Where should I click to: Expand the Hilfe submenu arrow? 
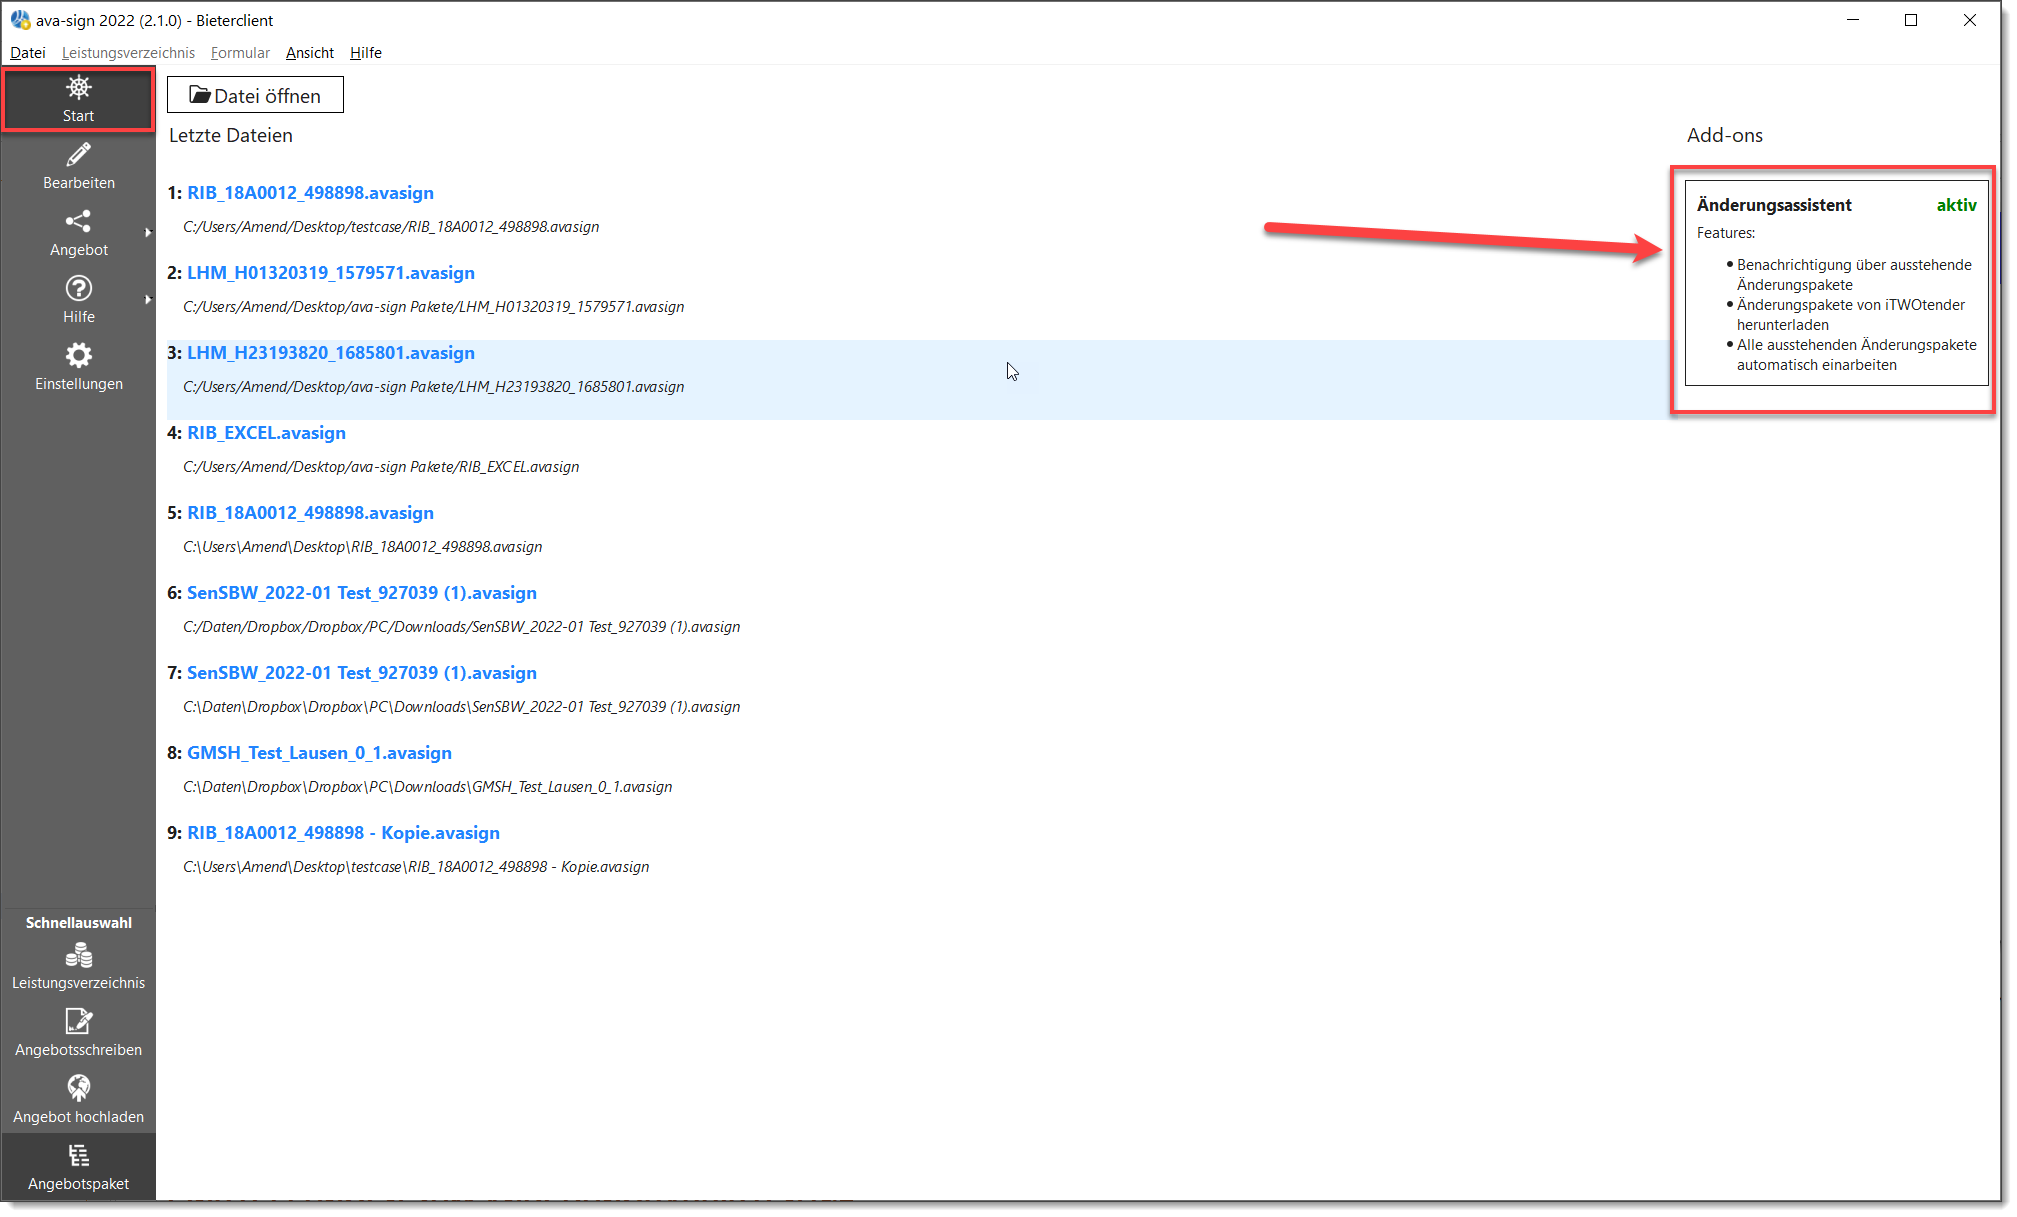pos(148,300)
